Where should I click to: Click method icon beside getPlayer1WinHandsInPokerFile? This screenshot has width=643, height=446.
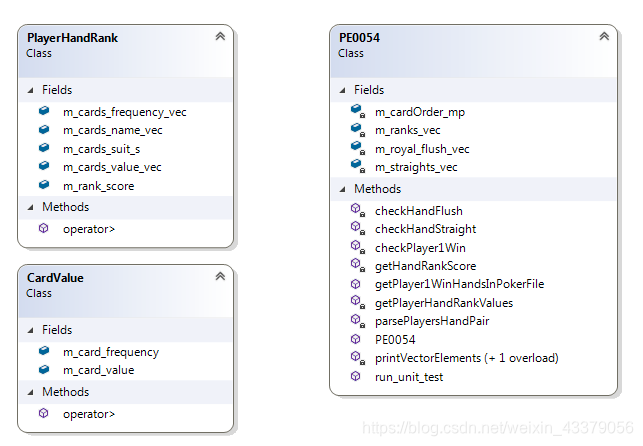(356, 284)
